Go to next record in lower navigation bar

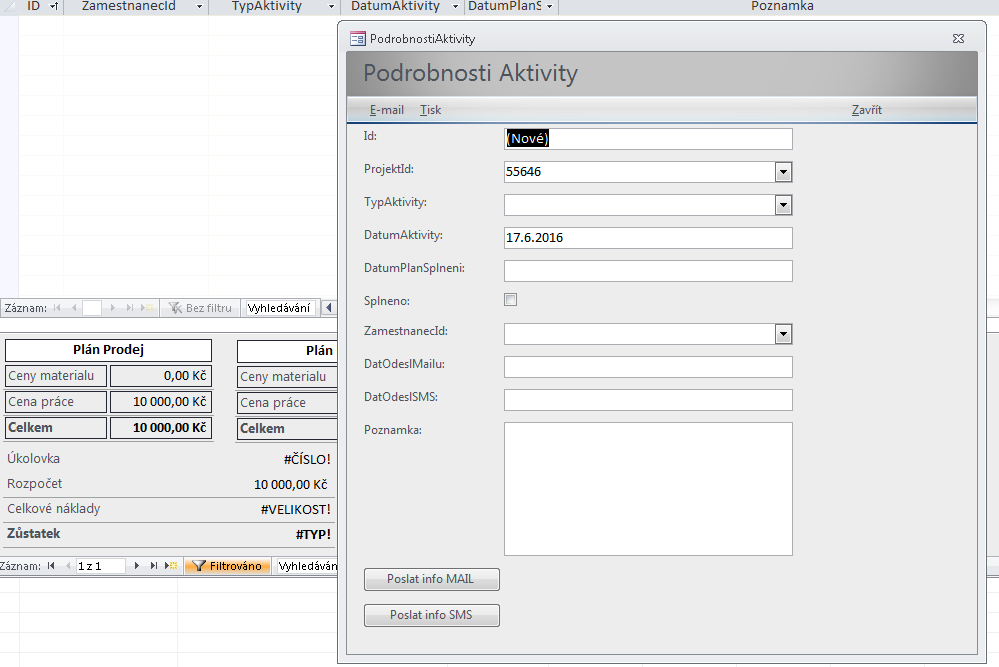[137, 566]
